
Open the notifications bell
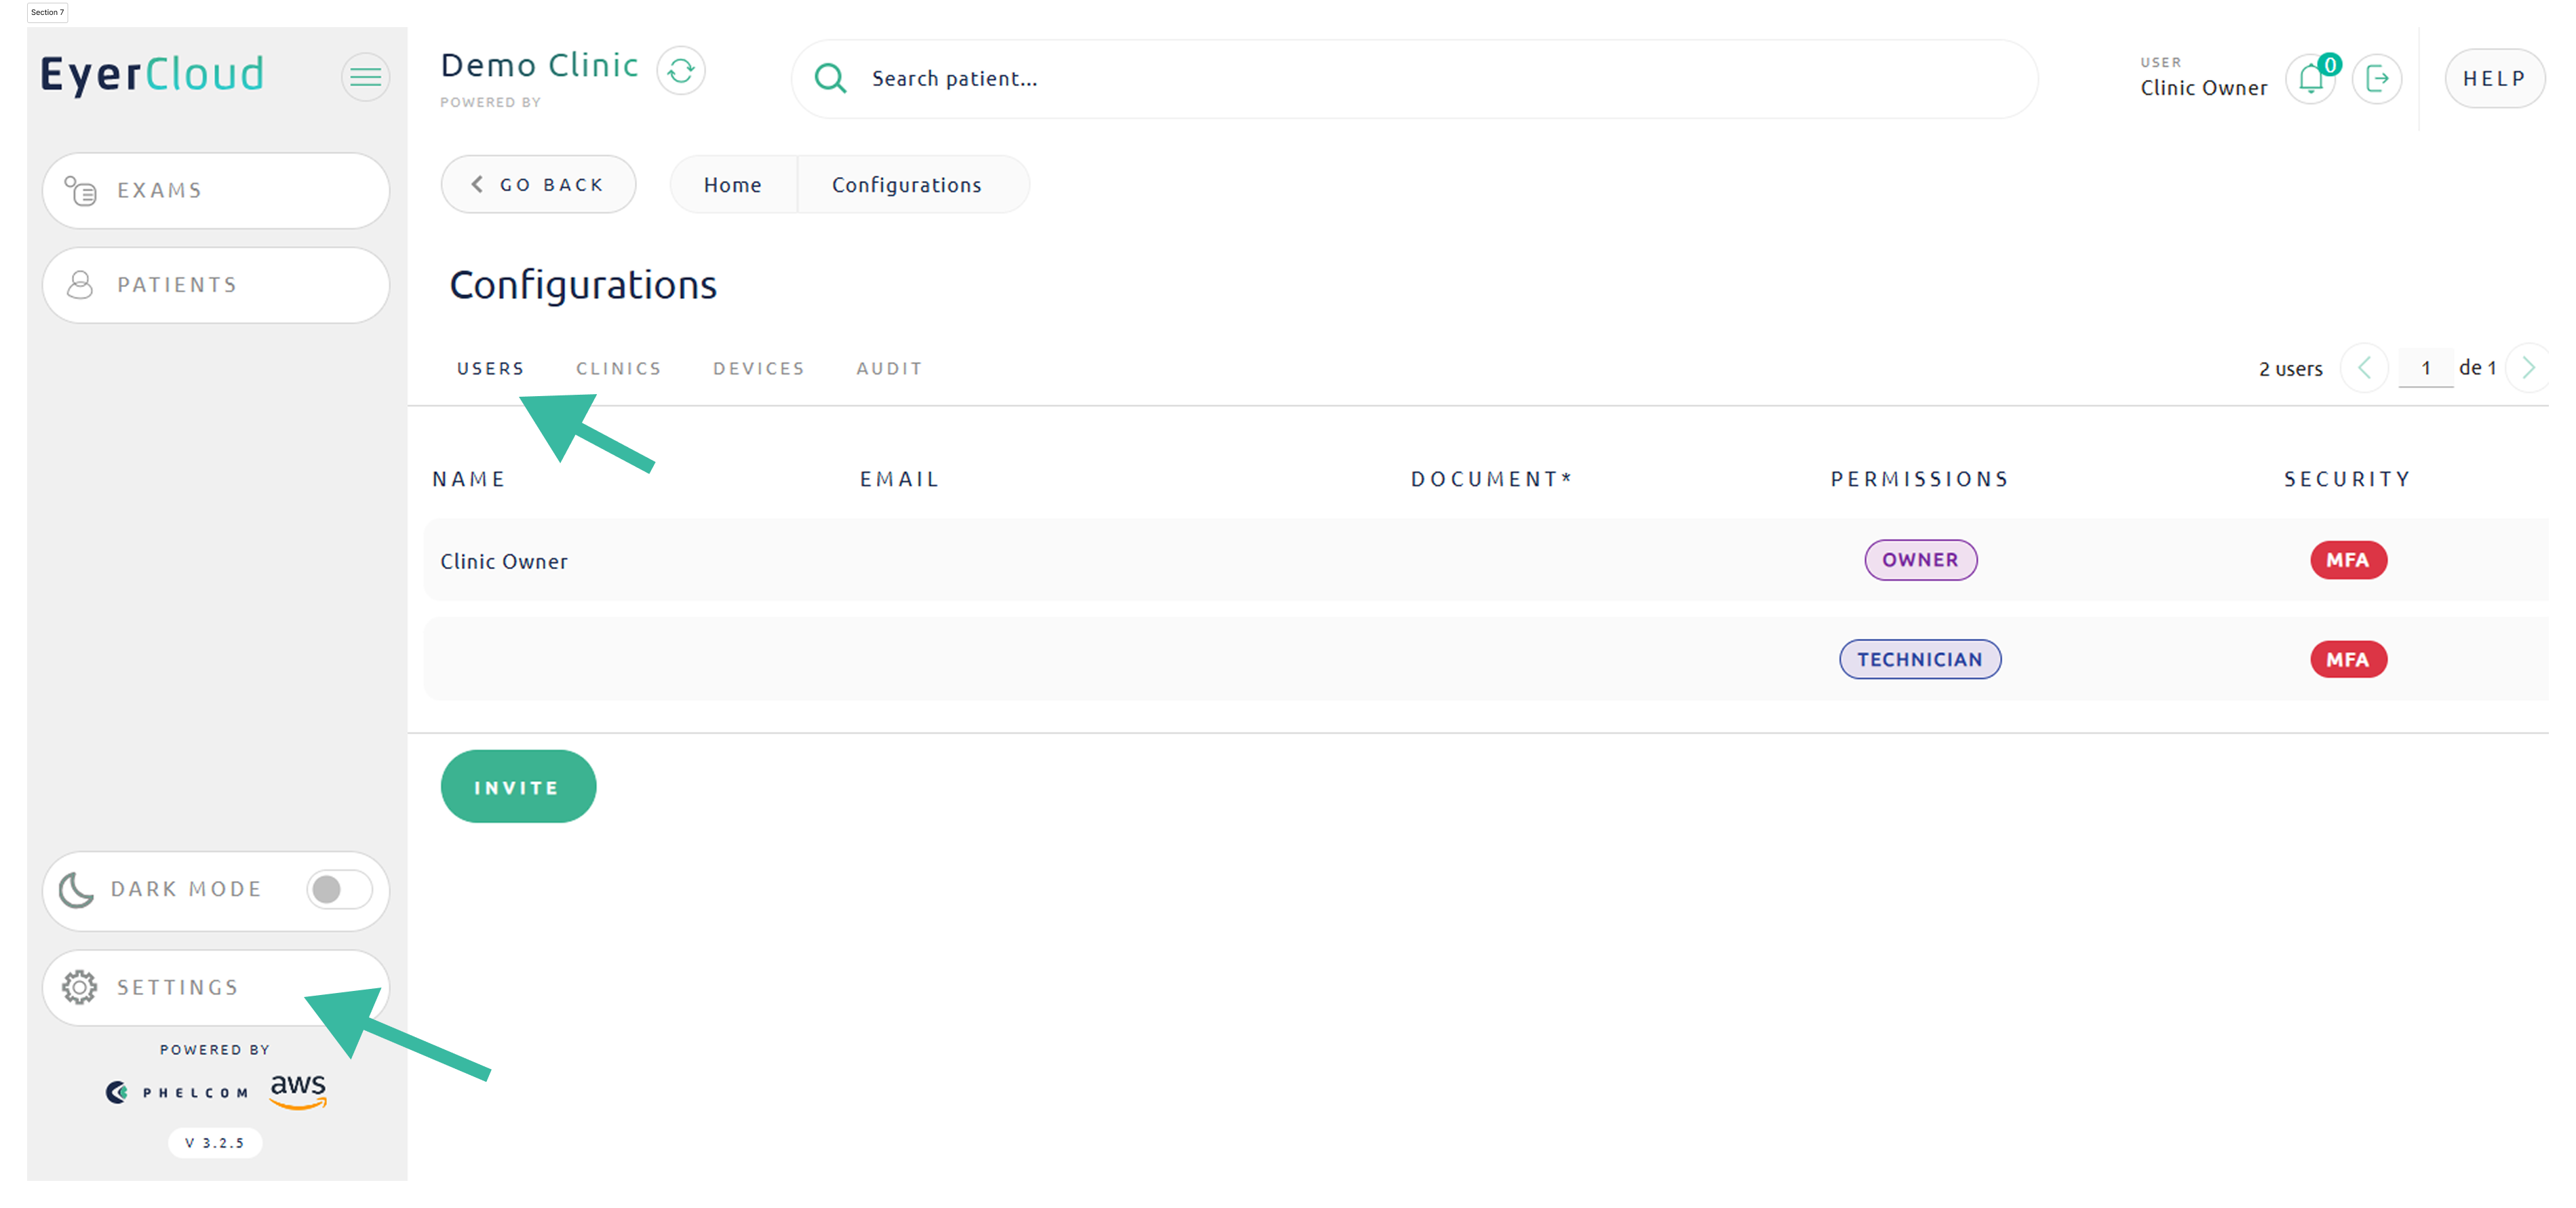point(2310,79)
